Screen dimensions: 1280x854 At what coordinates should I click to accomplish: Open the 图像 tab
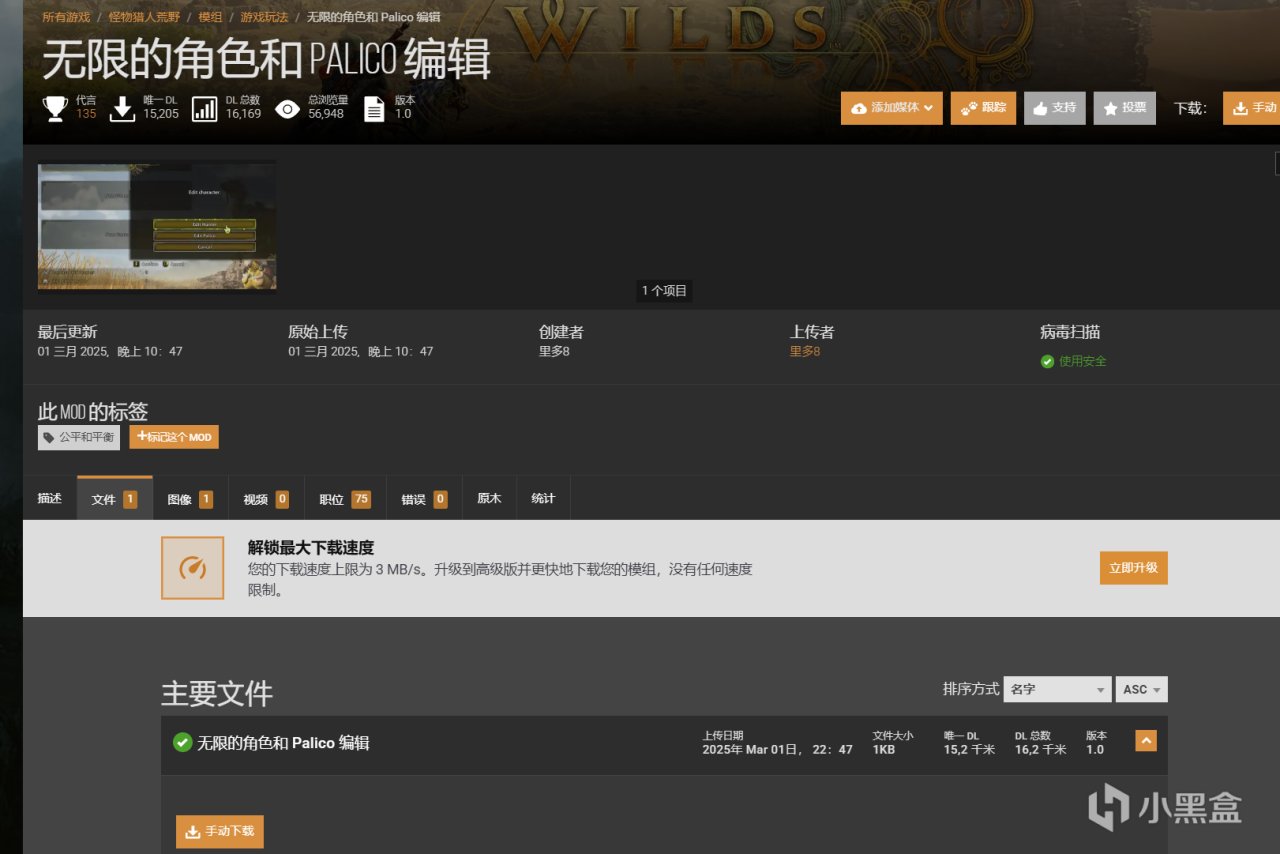(x=190, y=498)
